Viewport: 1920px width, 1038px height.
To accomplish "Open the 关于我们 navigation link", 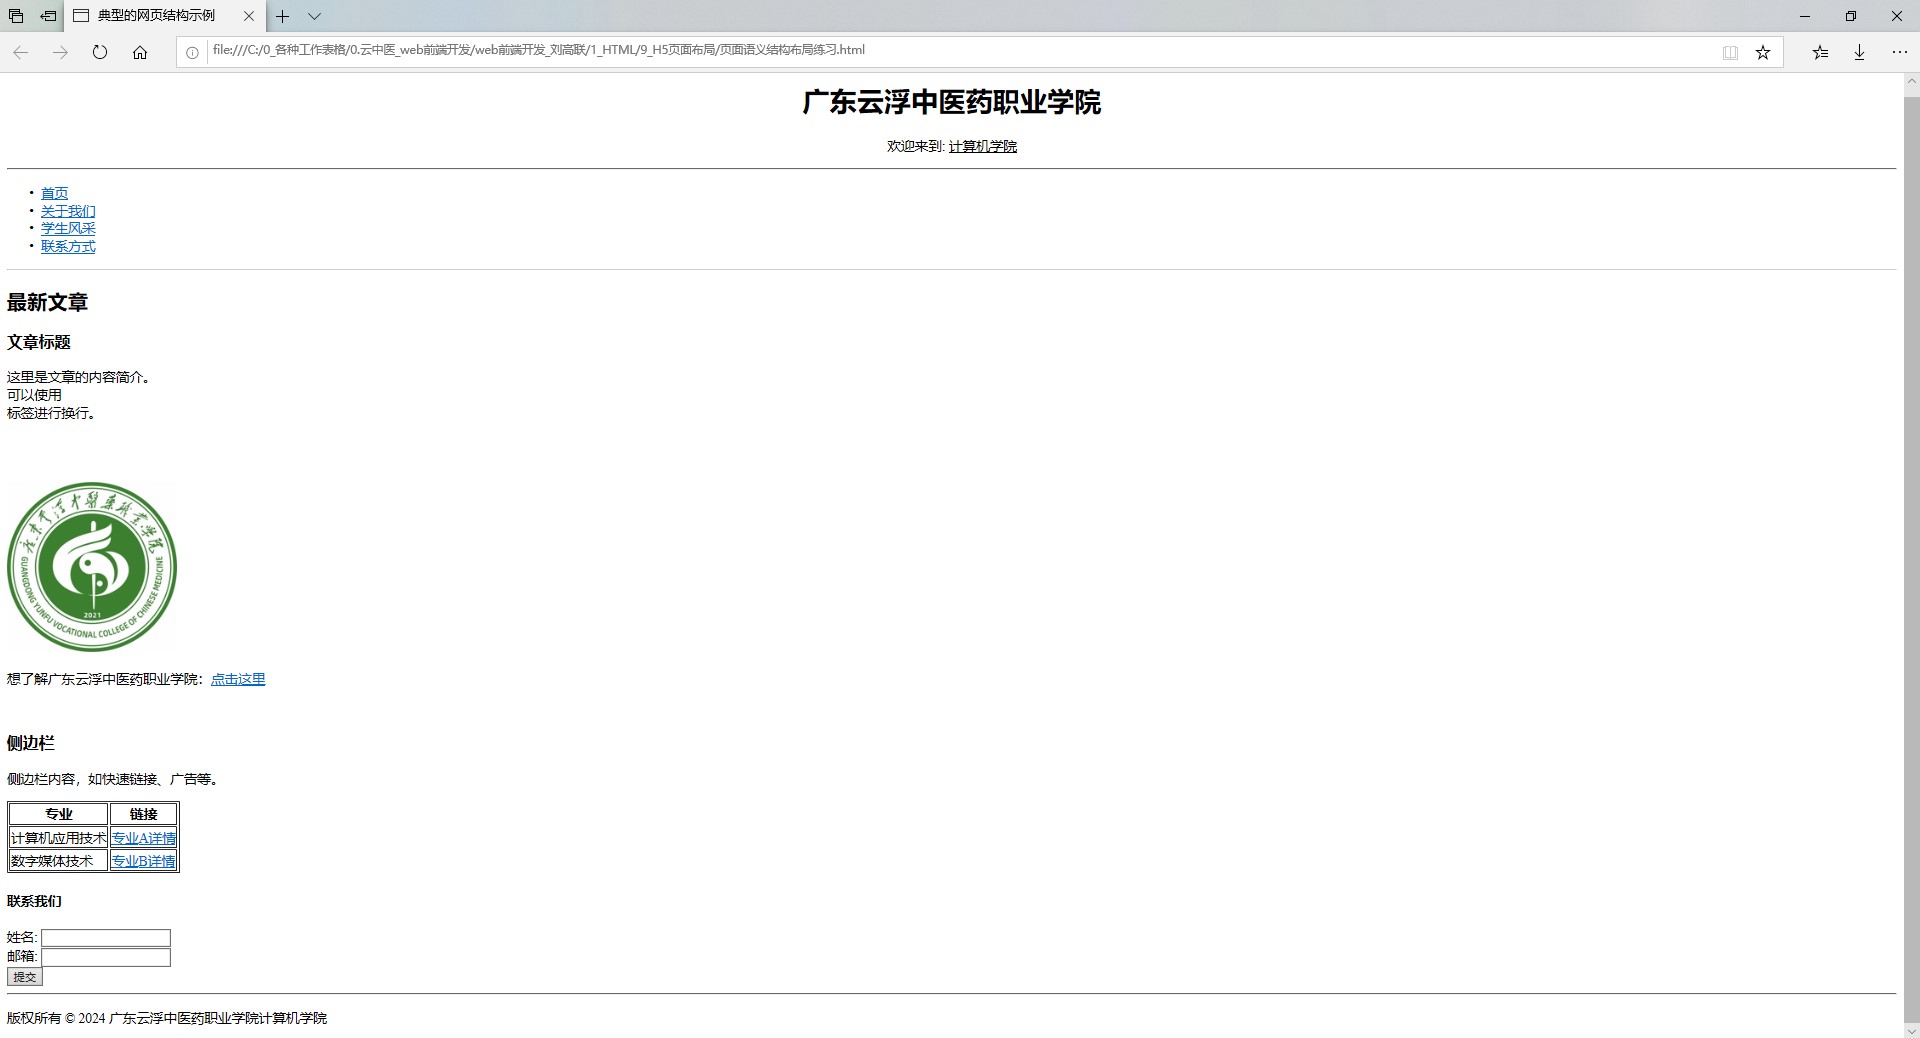I will [x=68, y=211].
